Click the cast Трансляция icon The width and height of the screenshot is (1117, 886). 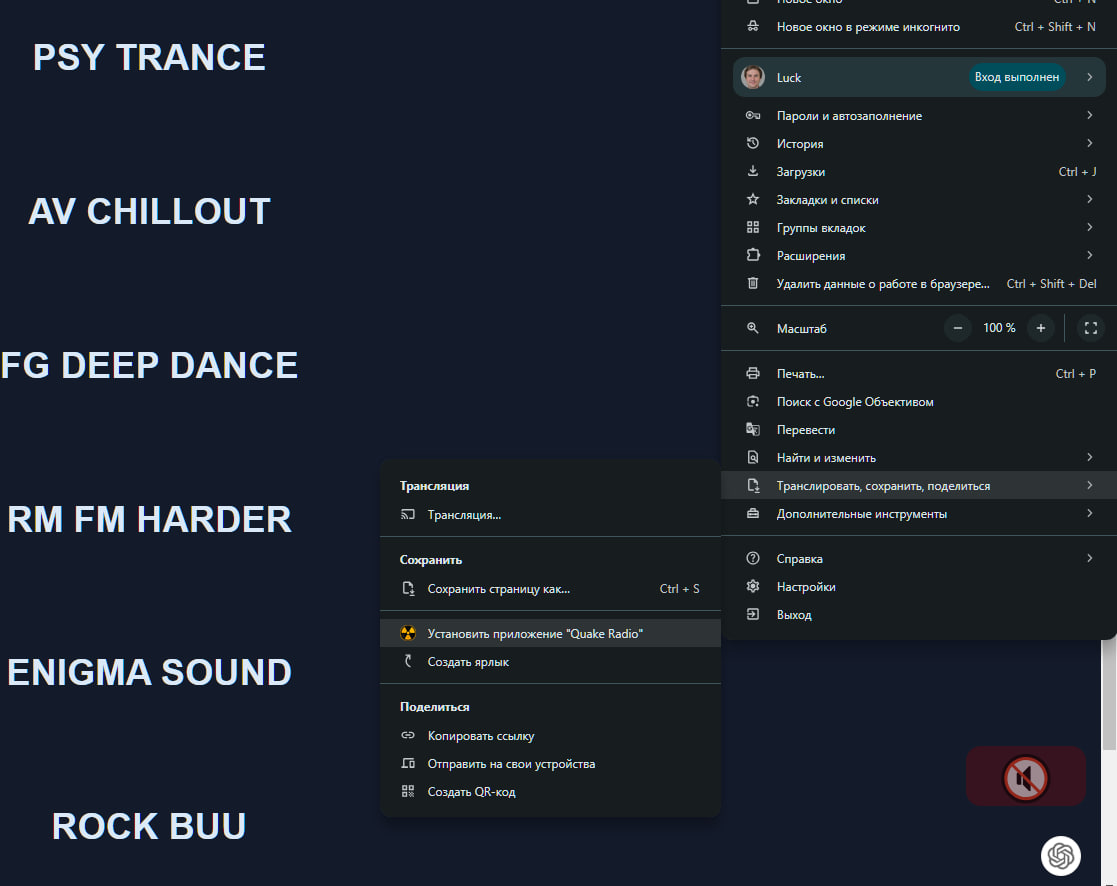[x=408, y=514]
